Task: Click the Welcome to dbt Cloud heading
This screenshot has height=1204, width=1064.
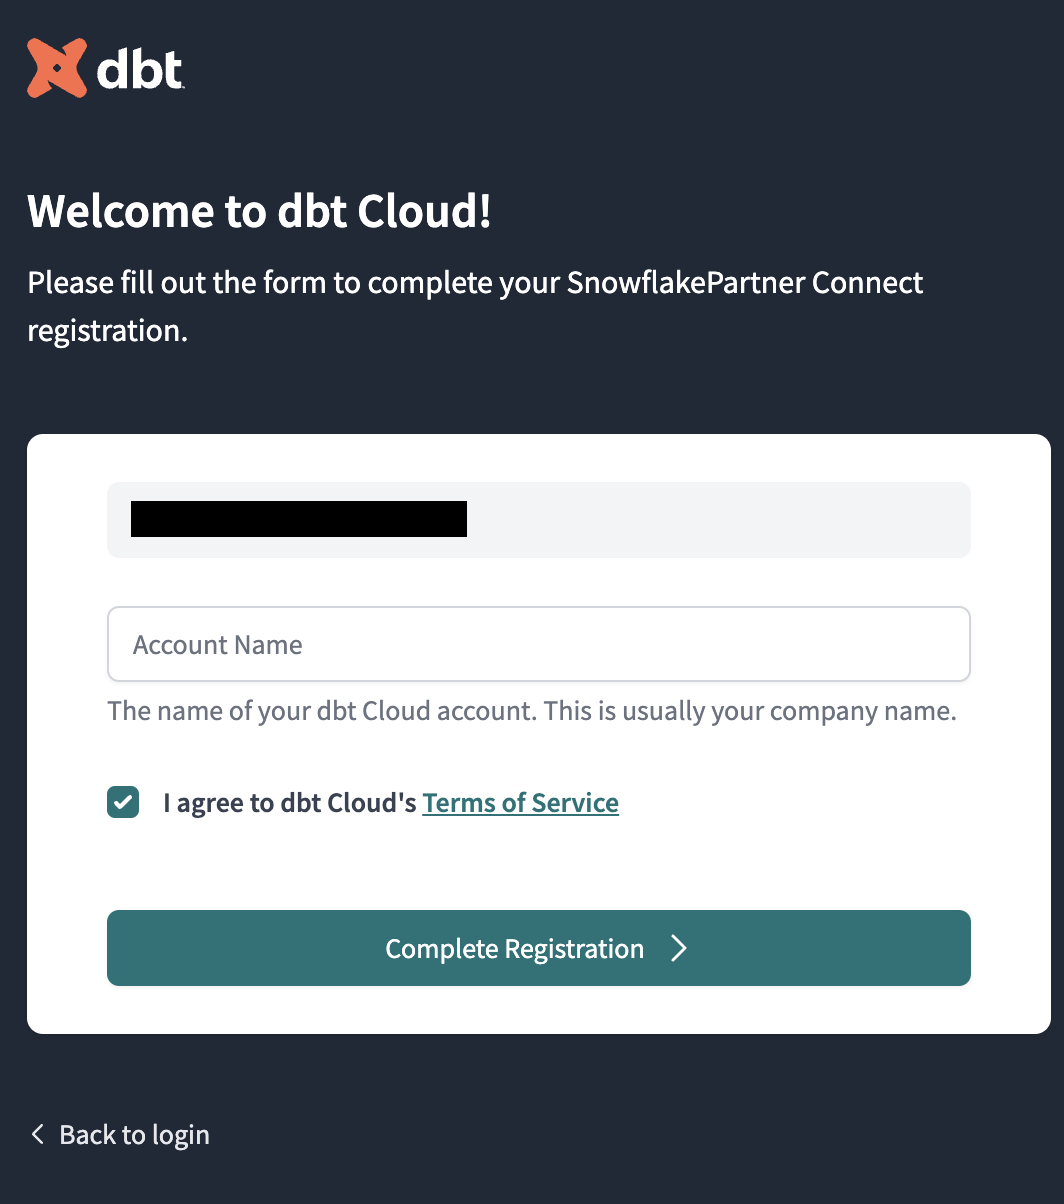Action: click(x=259, y=211)
